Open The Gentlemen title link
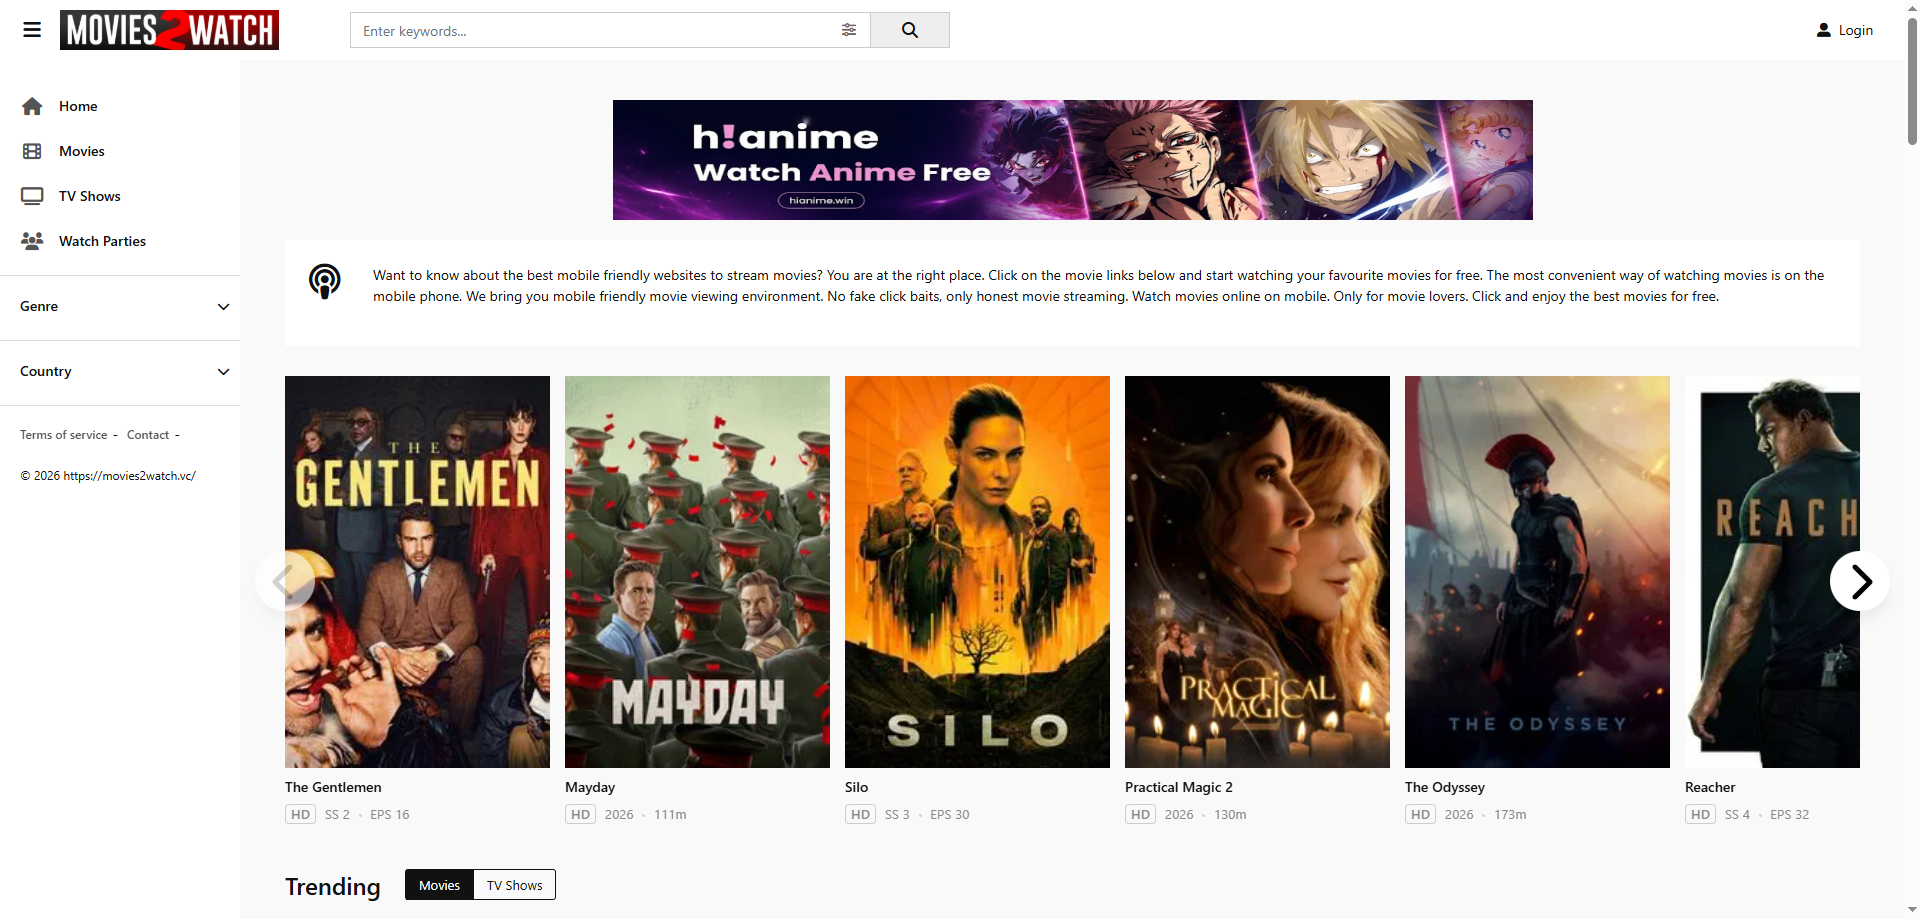 tap(333, 787)
